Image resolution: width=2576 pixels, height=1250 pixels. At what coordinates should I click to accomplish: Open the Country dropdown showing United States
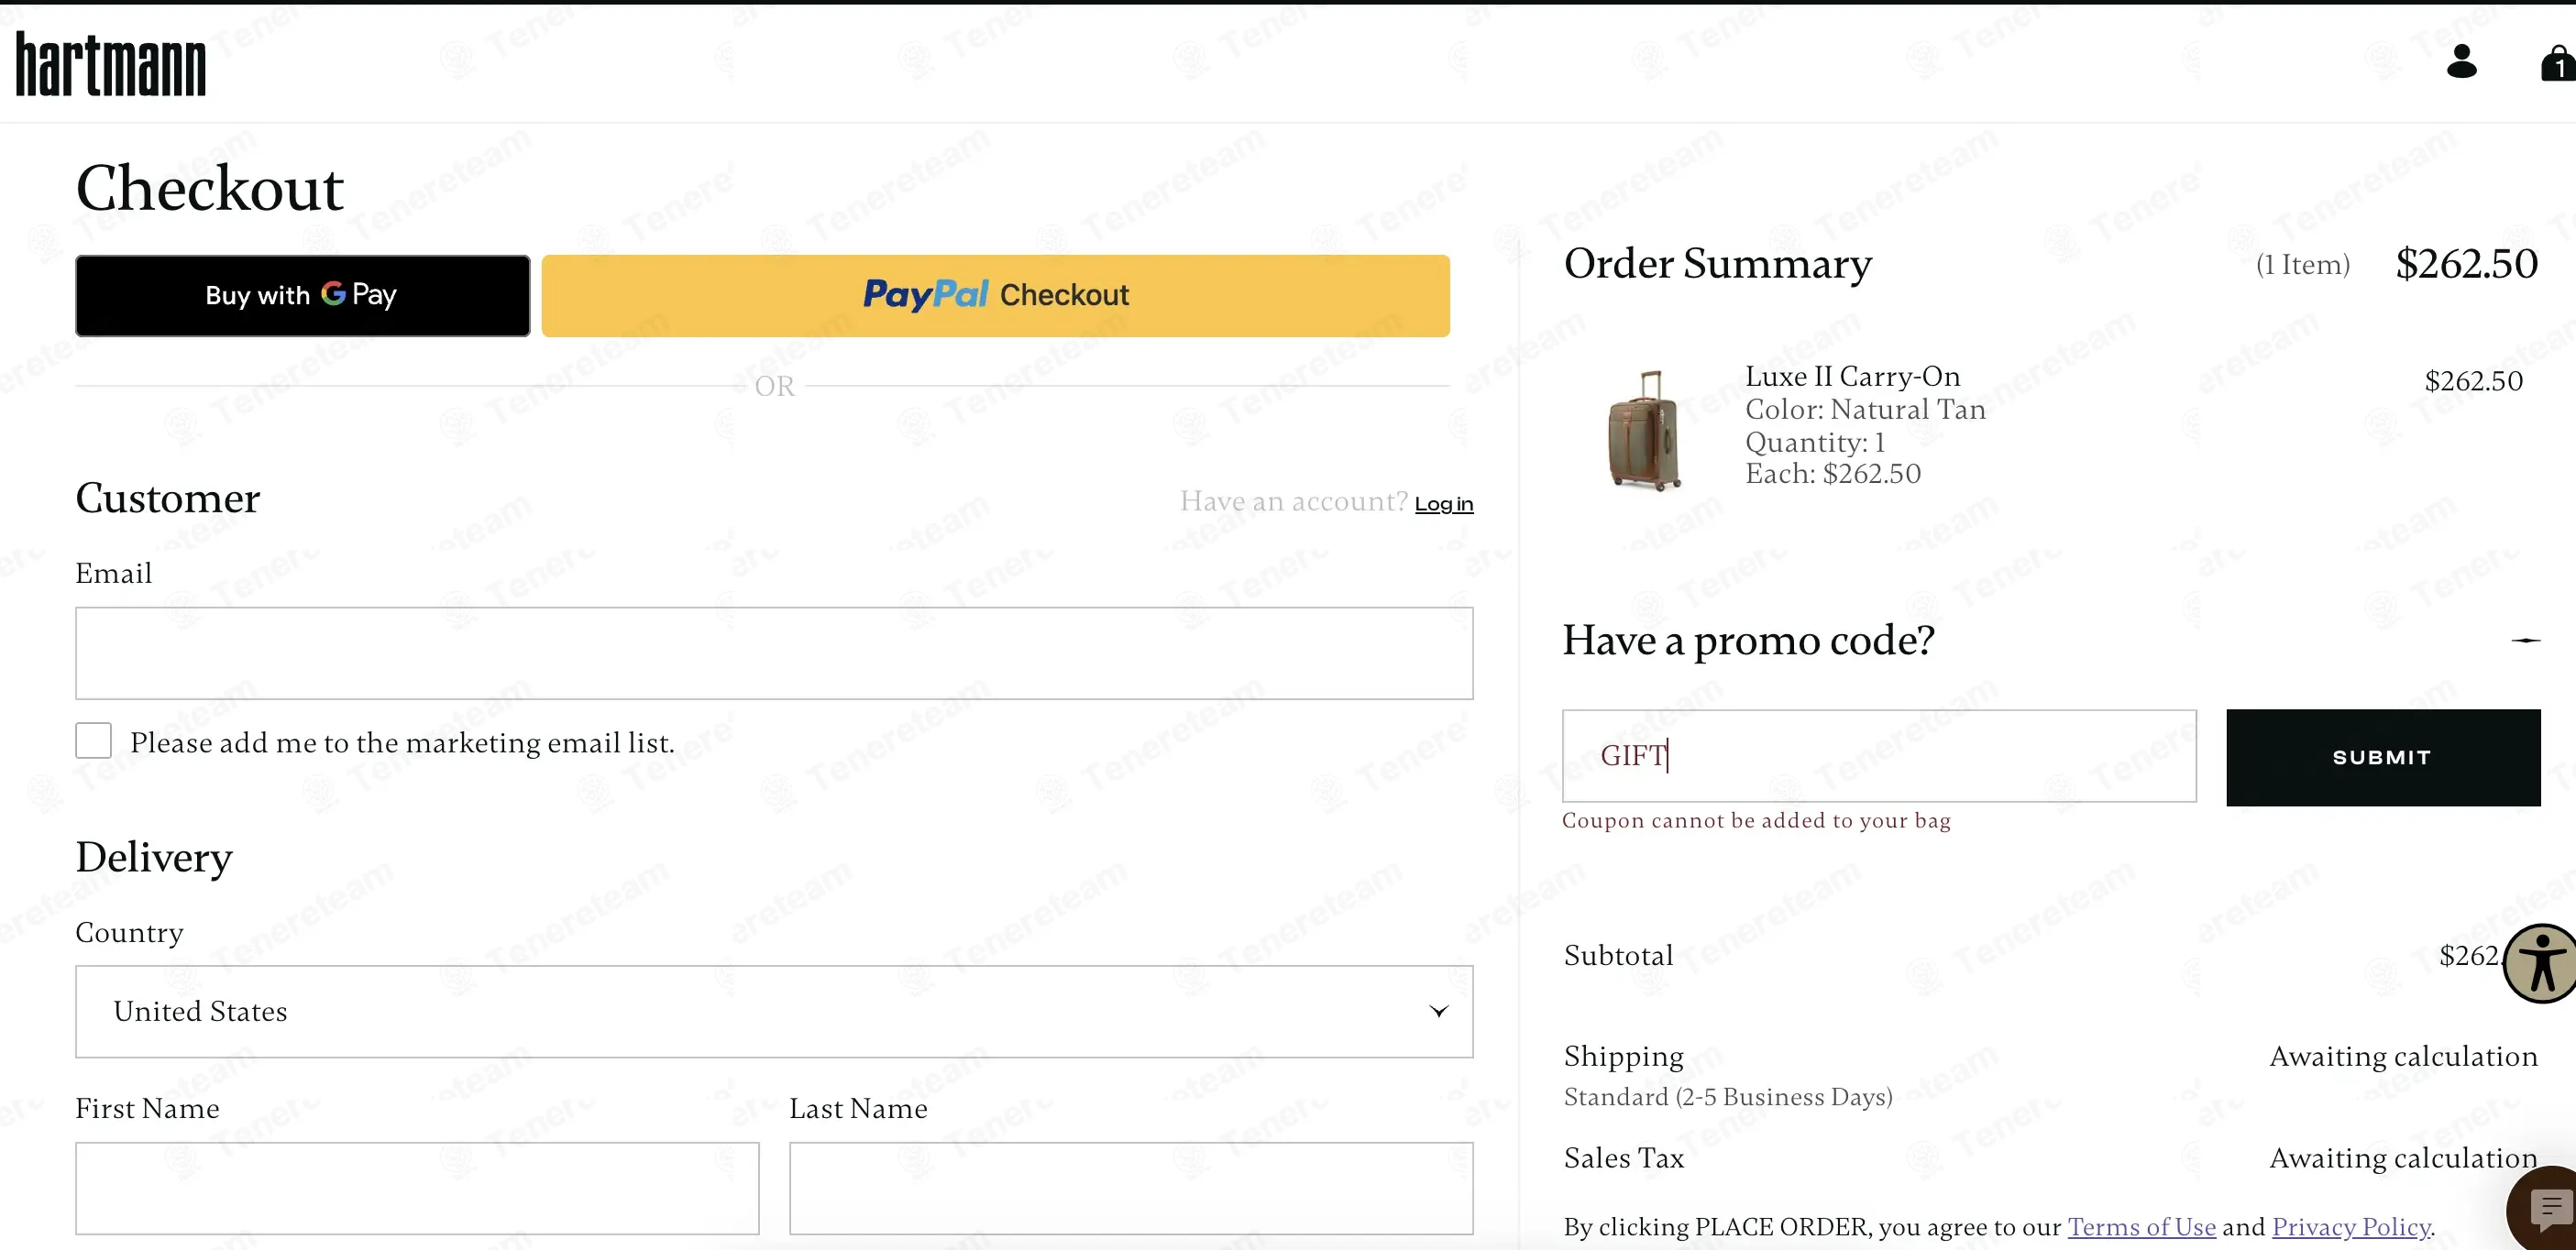tap(774, 1011)
